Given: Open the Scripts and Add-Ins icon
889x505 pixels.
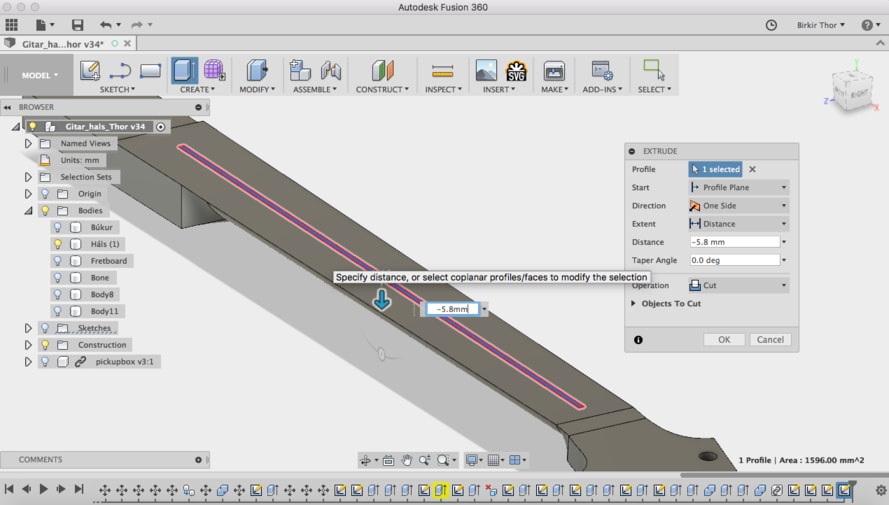Looking at the screenshot, I should pyautogui.click(x=602, y=70).
